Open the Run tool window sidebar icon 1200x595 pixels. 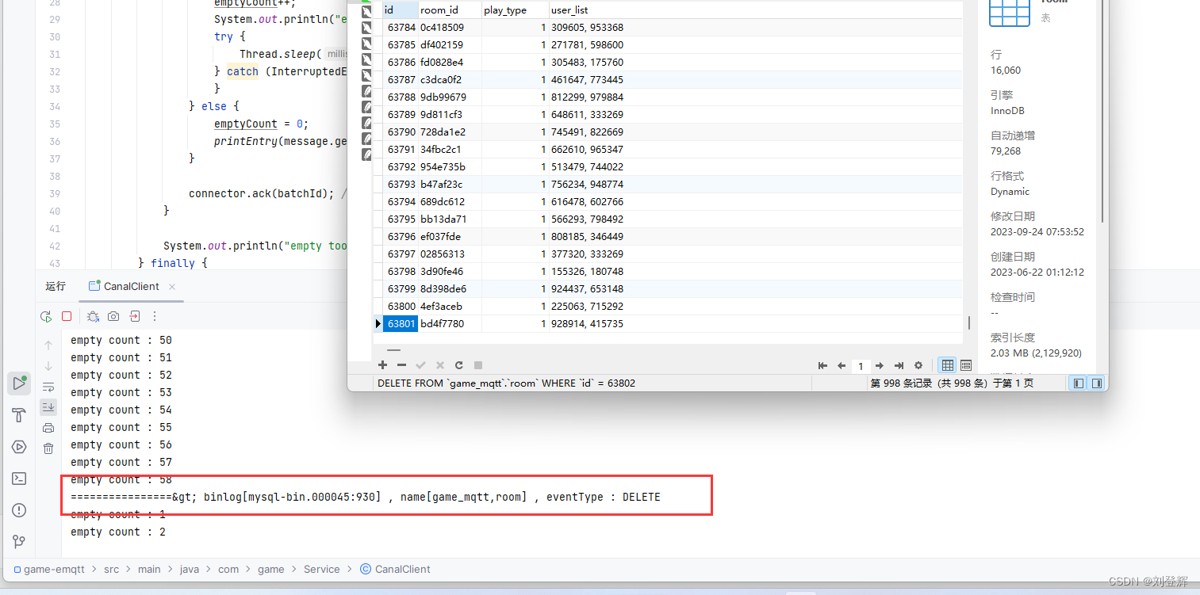19,383
